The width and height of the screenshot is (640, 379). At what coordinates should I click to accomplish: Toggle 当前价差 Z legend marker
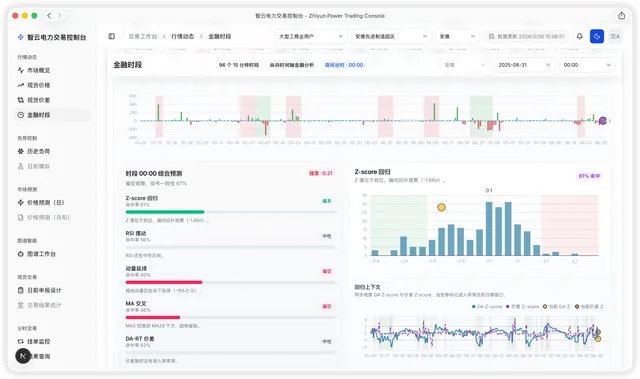click(589, 306)
